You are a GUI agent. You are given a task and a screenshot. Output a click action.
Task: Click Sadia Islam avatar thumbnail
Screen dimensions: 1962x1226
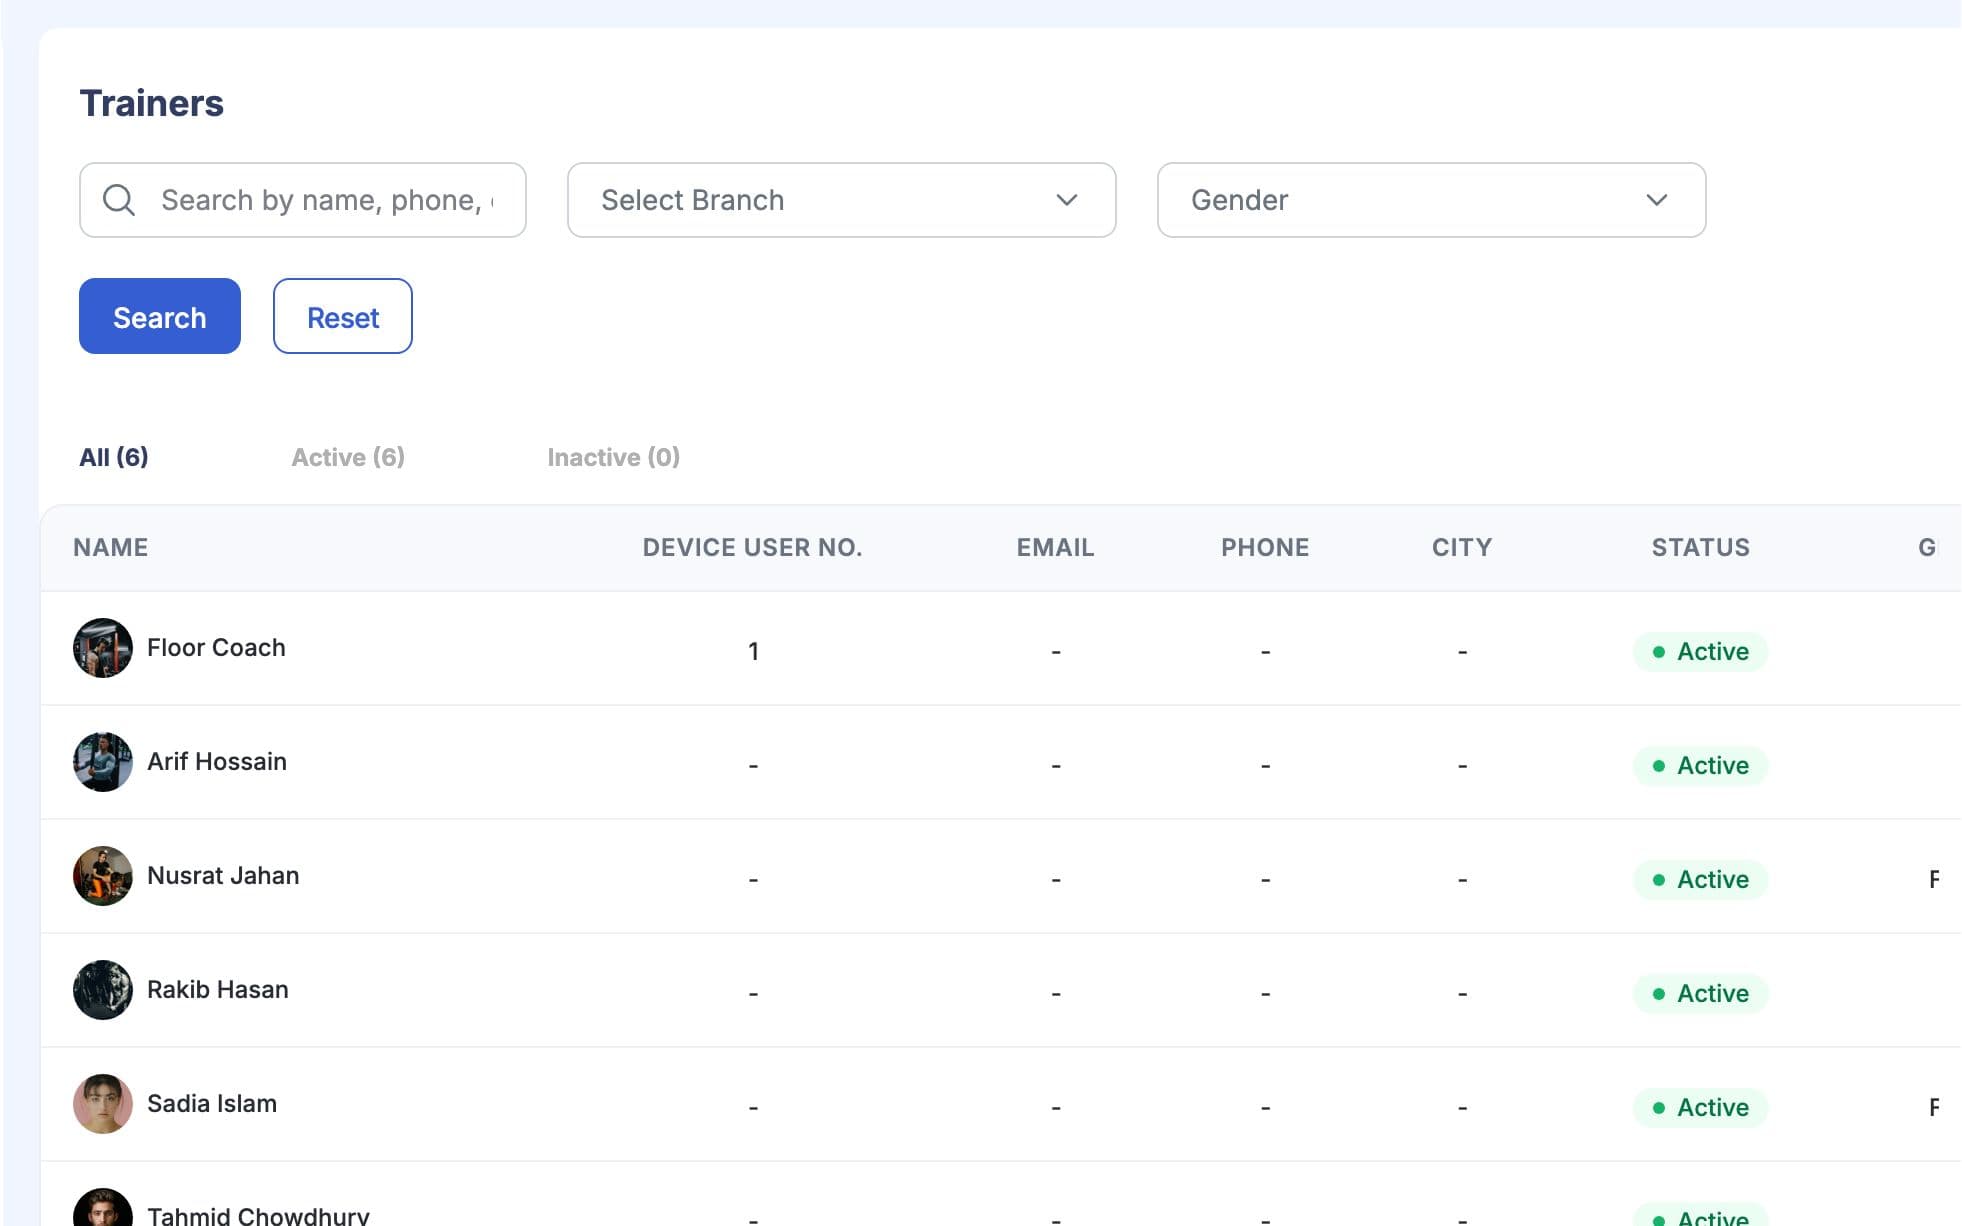click(103, 1104)
